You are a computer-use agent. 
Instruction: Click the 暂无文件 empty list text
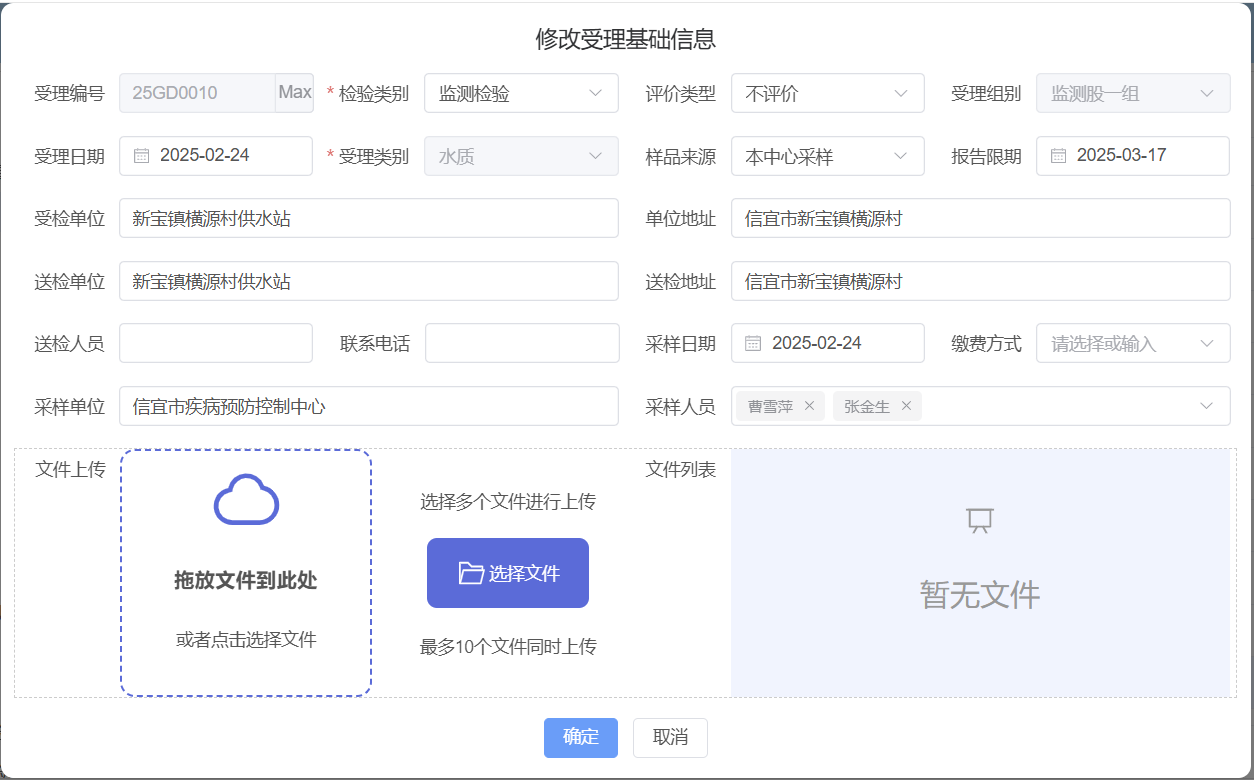pos(980,595)
